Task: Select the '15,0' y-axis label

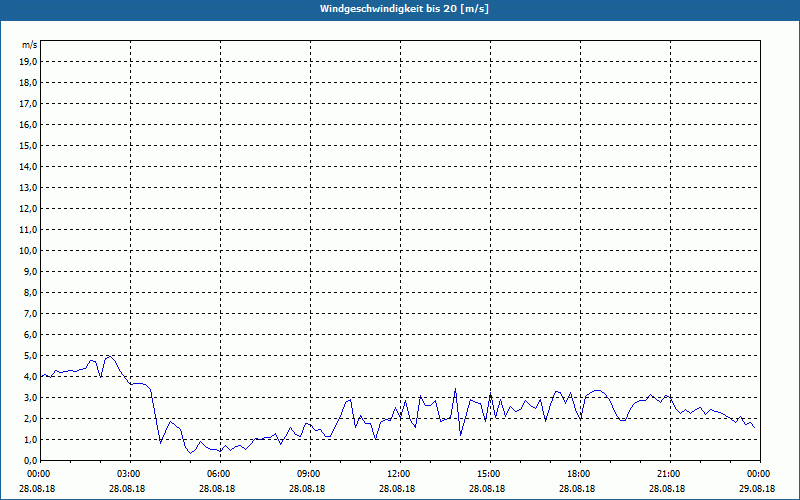Action: (30, 145)
